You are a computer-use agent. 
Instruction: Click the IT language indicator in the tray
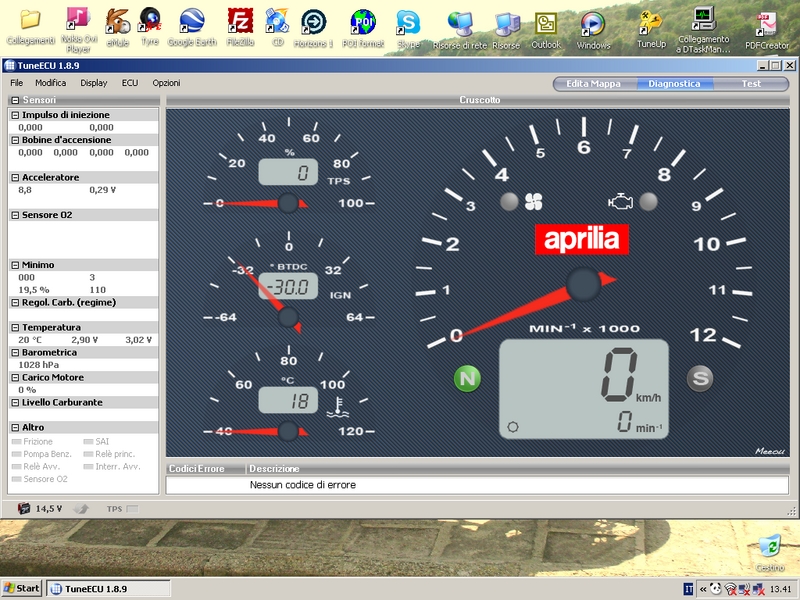688,589
